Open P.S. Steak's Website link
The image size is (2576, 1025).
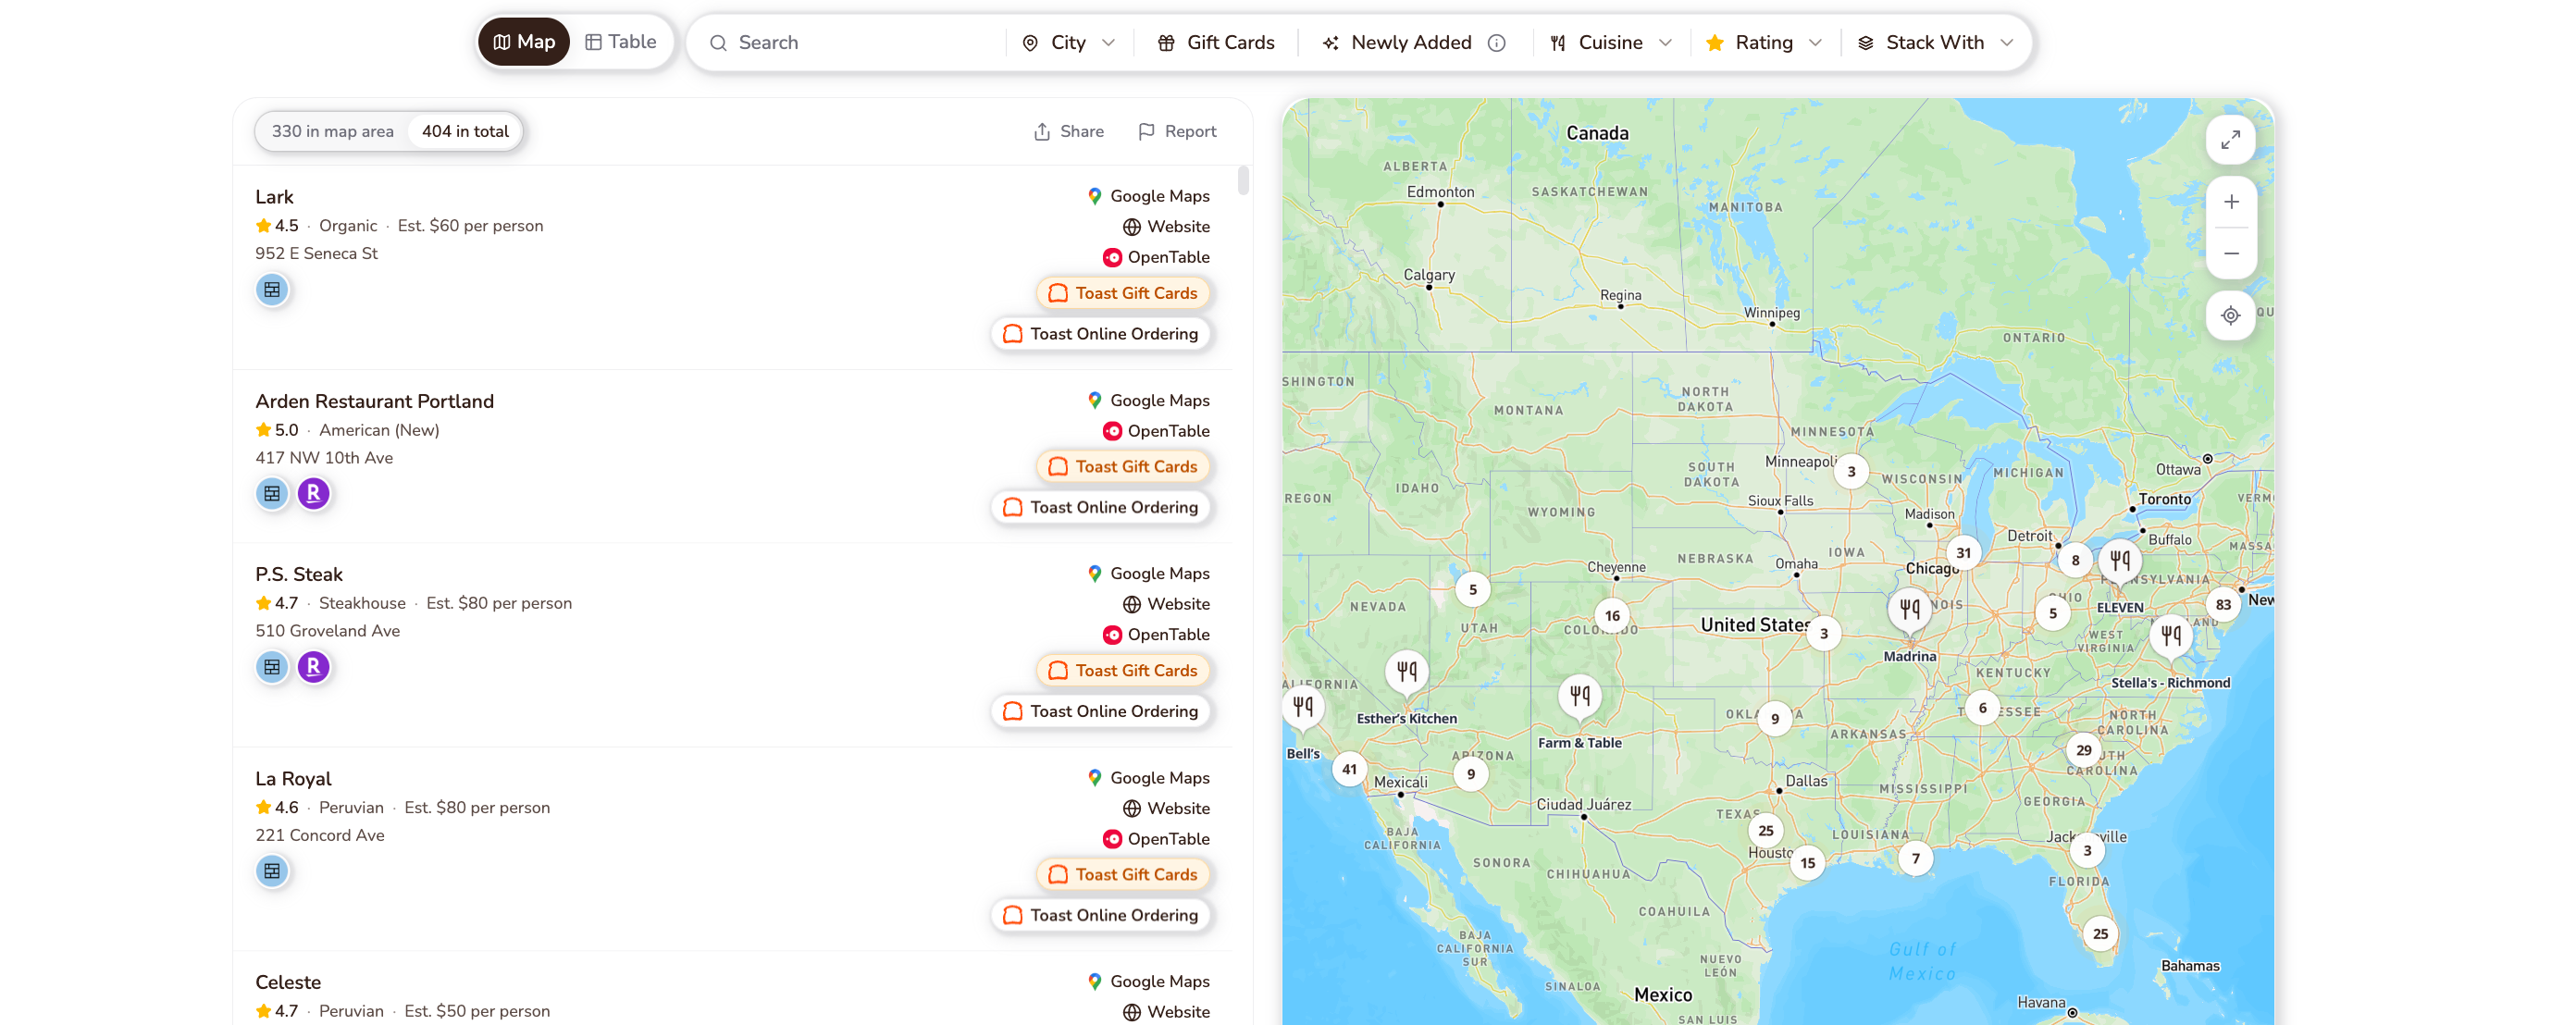tap(1166, 604)
